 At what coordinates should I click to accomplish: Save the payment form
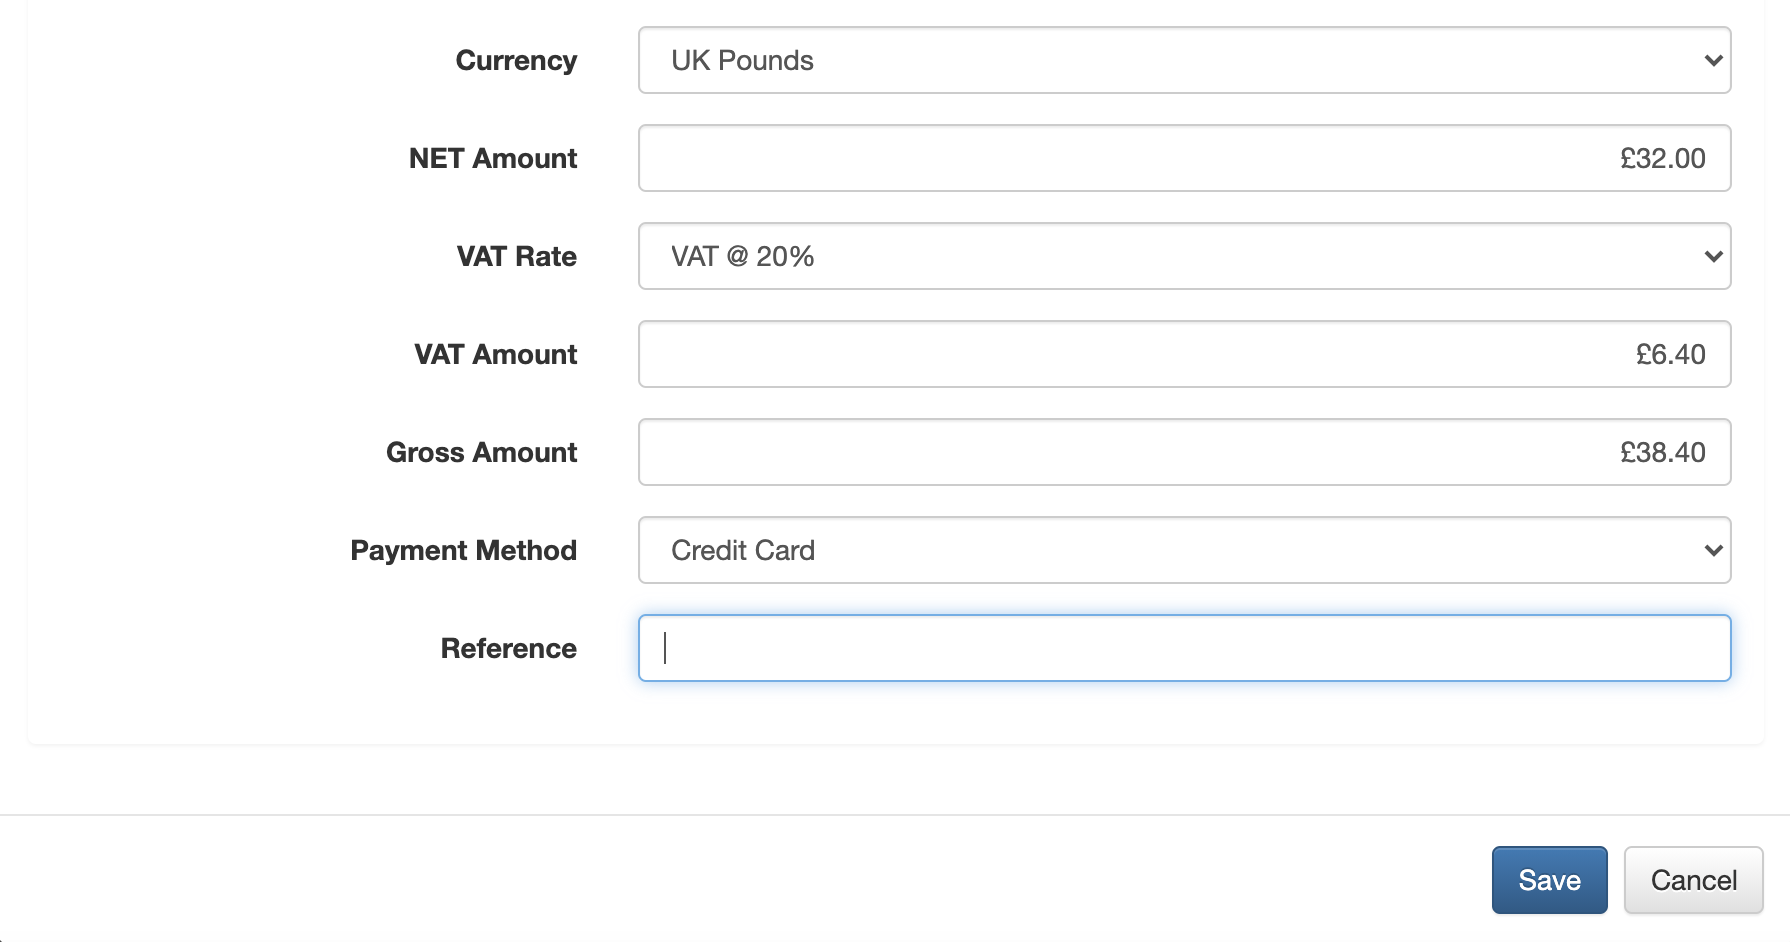(x=1549, y=880)
